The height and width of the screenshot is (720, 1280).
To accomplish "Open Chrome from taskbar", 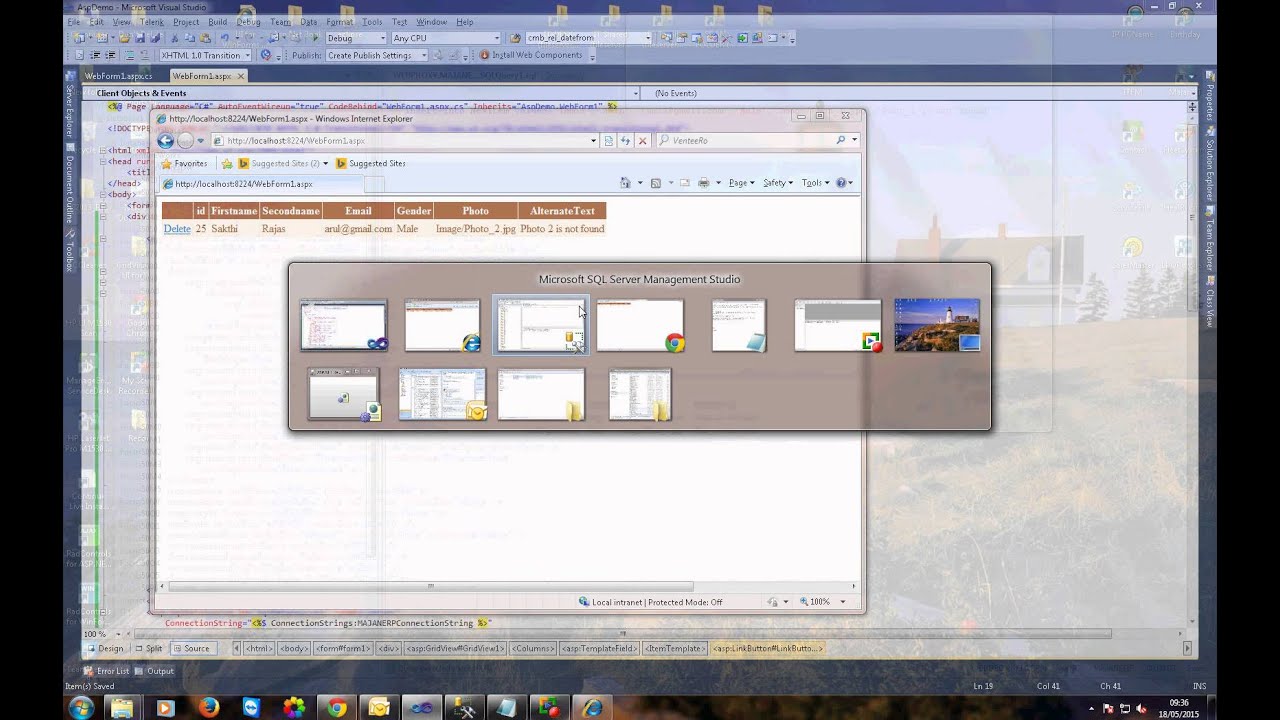I will click(x=337, y=707).
